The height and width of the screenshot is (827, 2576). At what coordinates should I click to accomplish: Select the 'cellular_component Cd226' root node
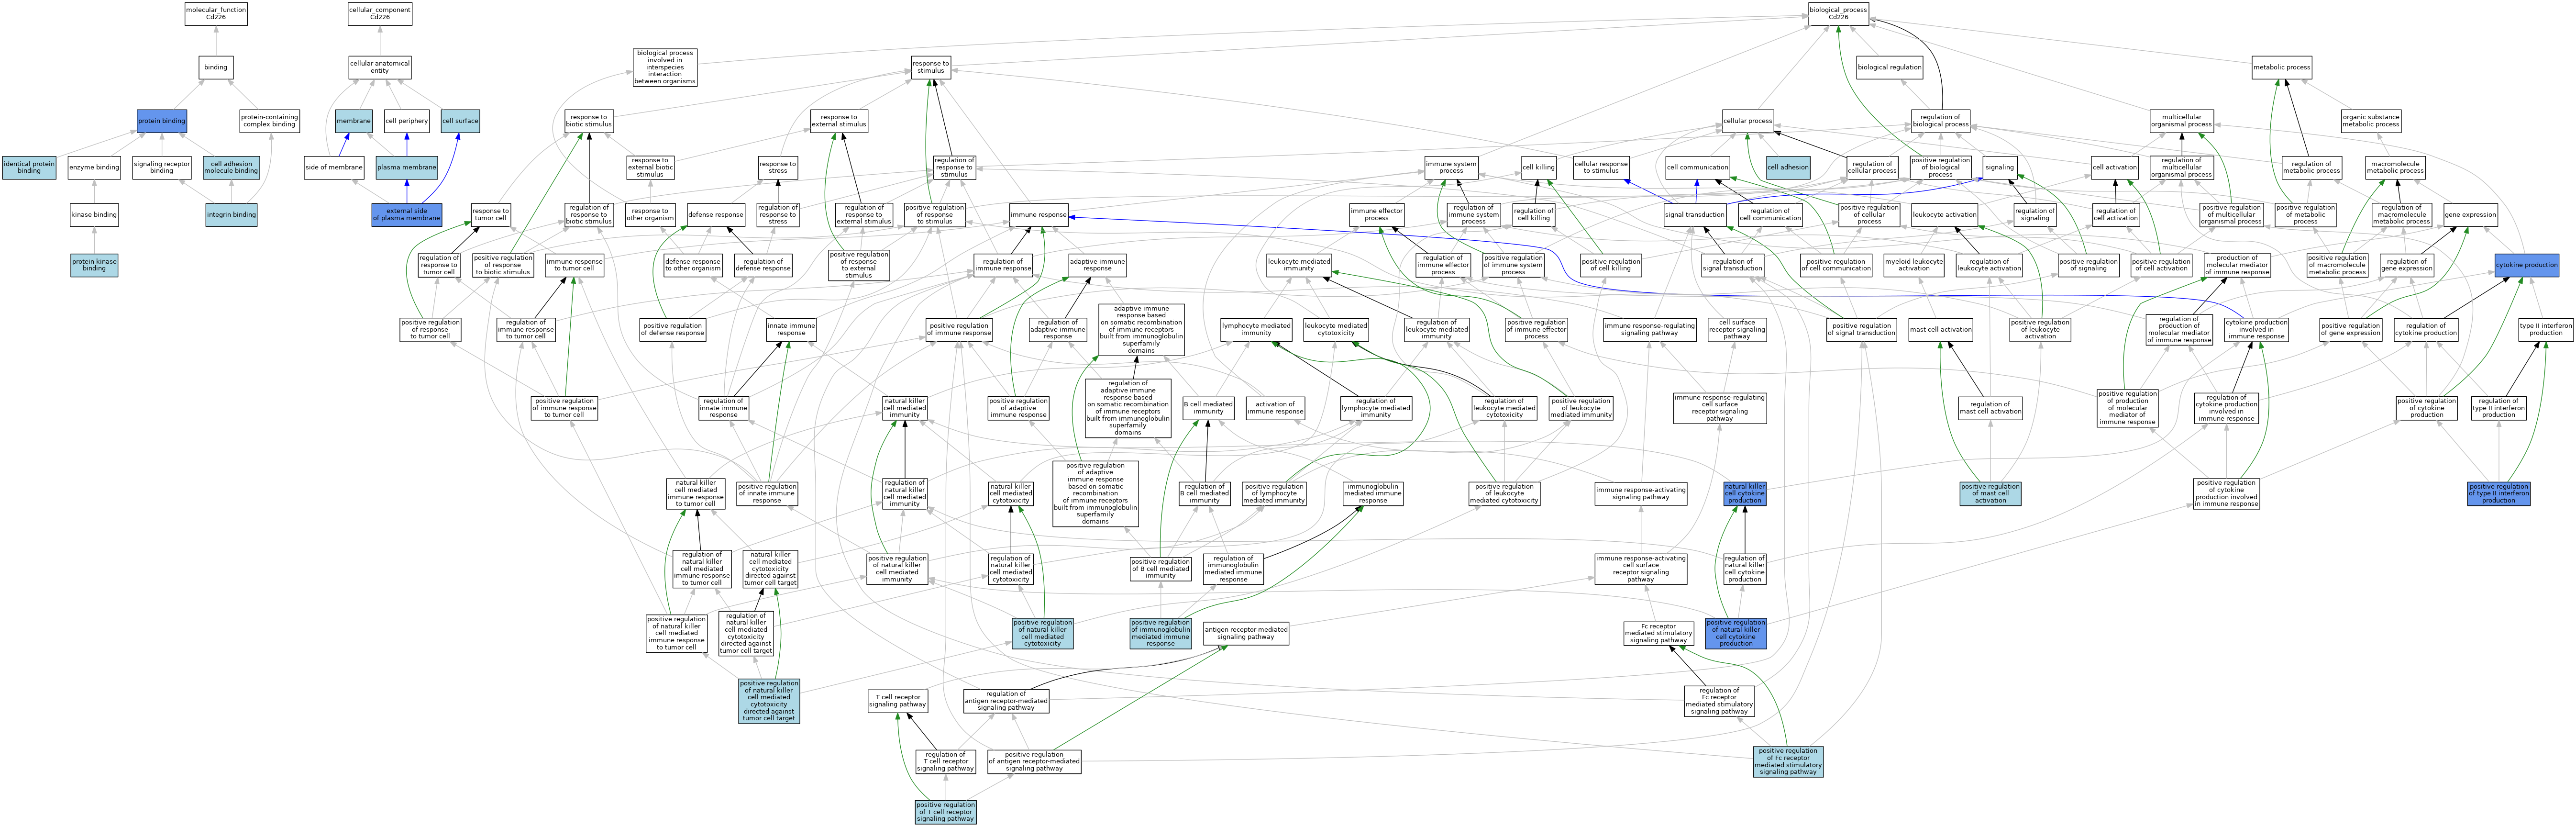click(x=380, y=14)
